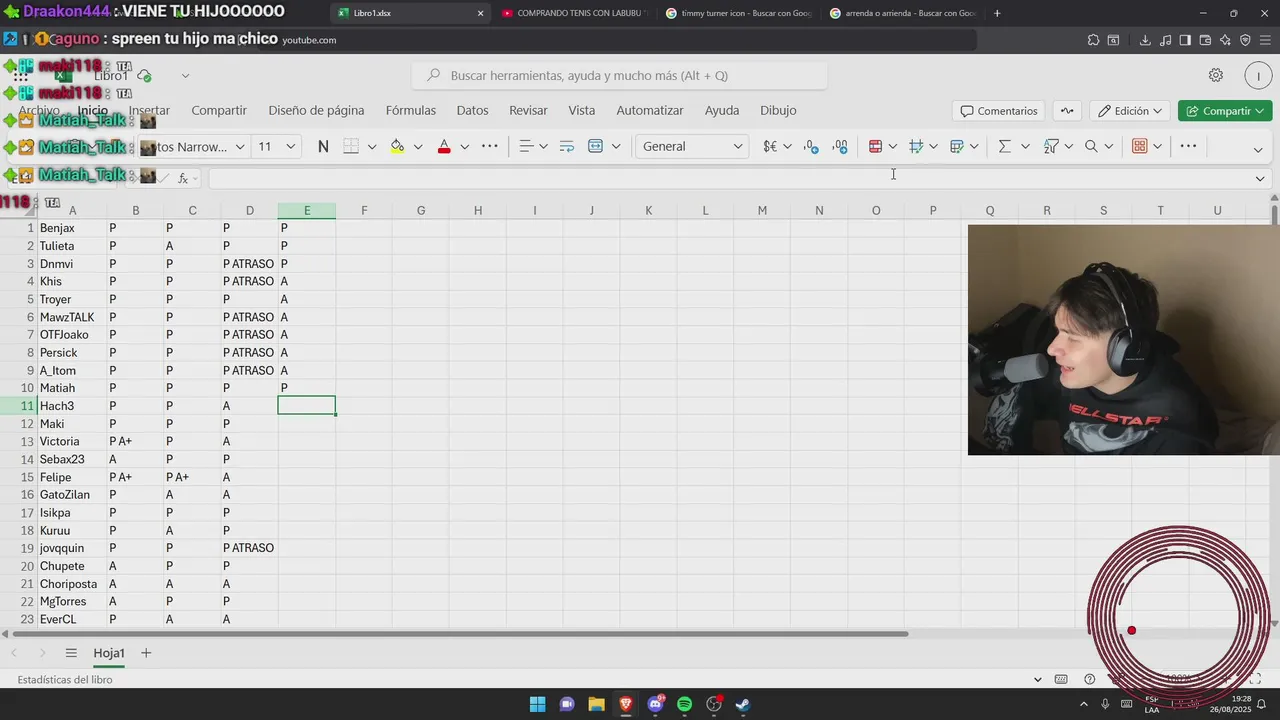Viewport: 1280px width, 720px height.
Task: Open Spotify from the taskbar
Action: [684, 704]
